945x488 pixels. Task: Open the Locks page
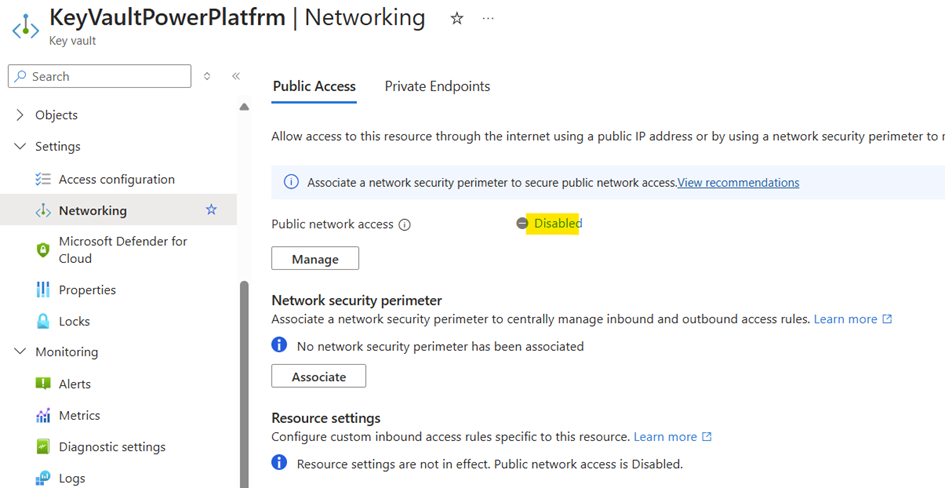[x=74, y=321]
